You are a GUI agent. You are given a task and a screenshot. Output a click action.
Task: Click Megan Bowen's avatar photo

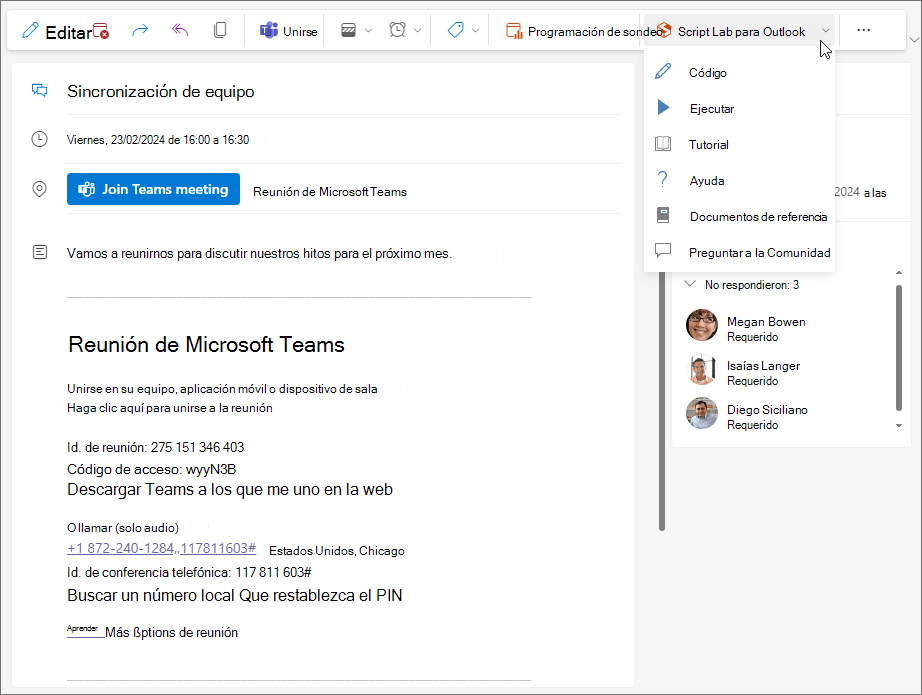pos(701,325)
